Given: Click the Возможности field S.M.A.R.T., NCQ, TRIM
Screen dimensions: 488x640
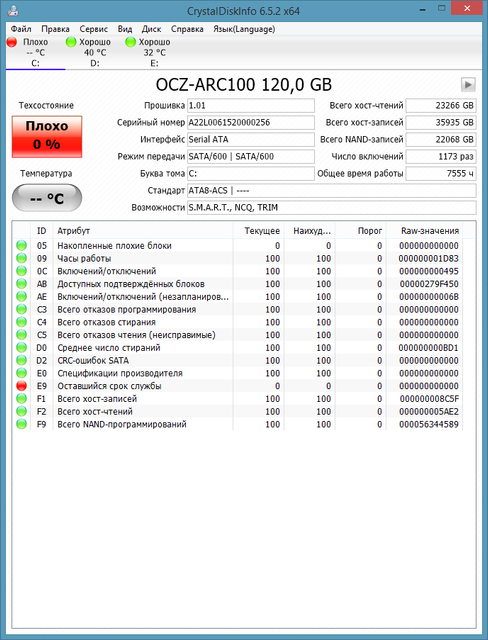Looking at the screenshot, I should (x=332, y=207).
